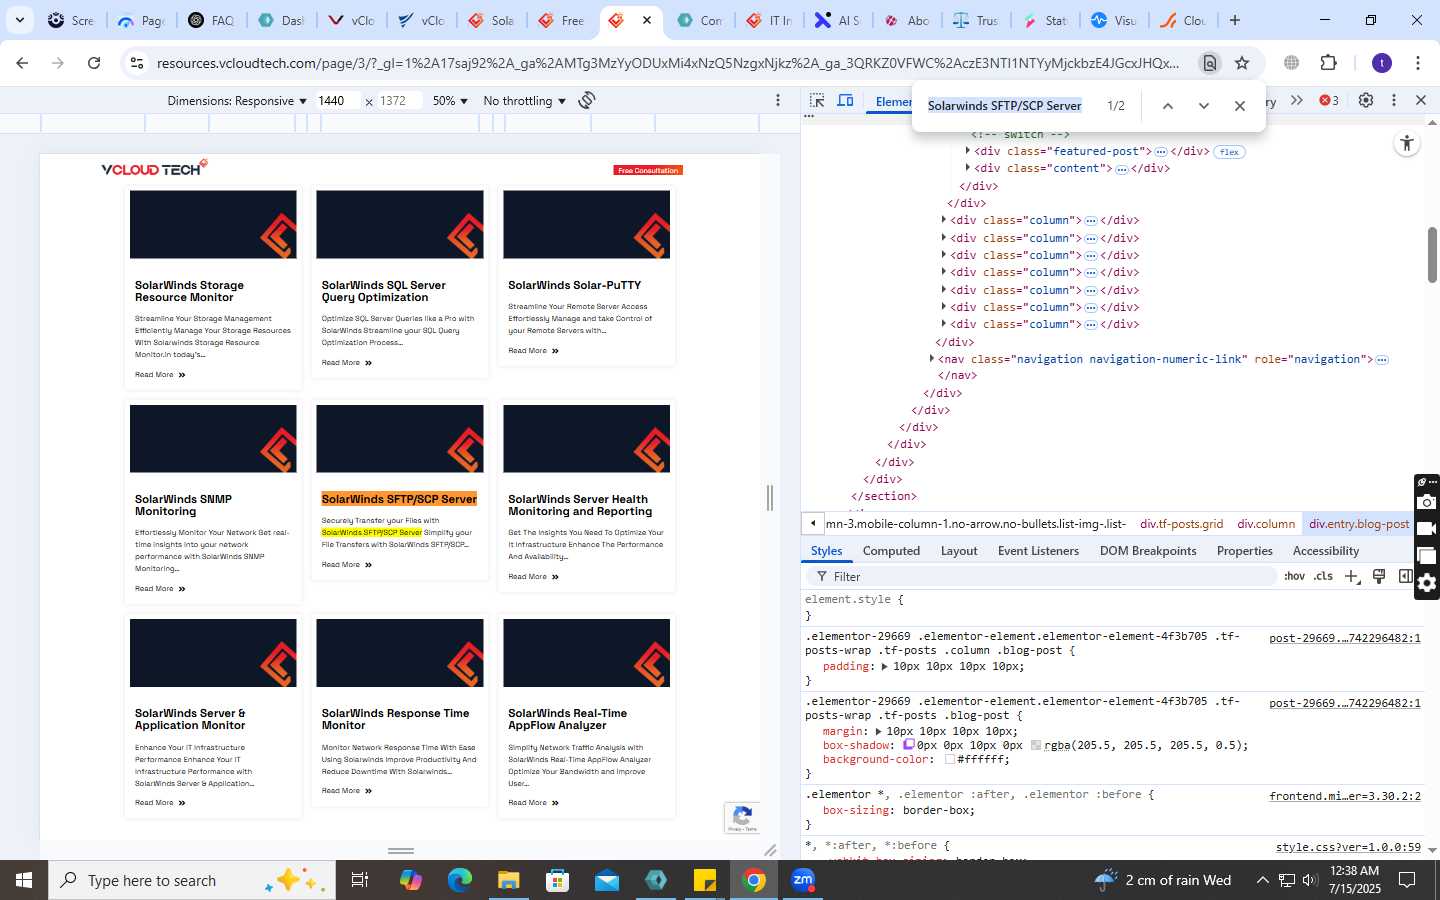Open SolarWinds SFTP/SCP Server post title
This screenshot has height=900, width=1440.
coord(399,499)
